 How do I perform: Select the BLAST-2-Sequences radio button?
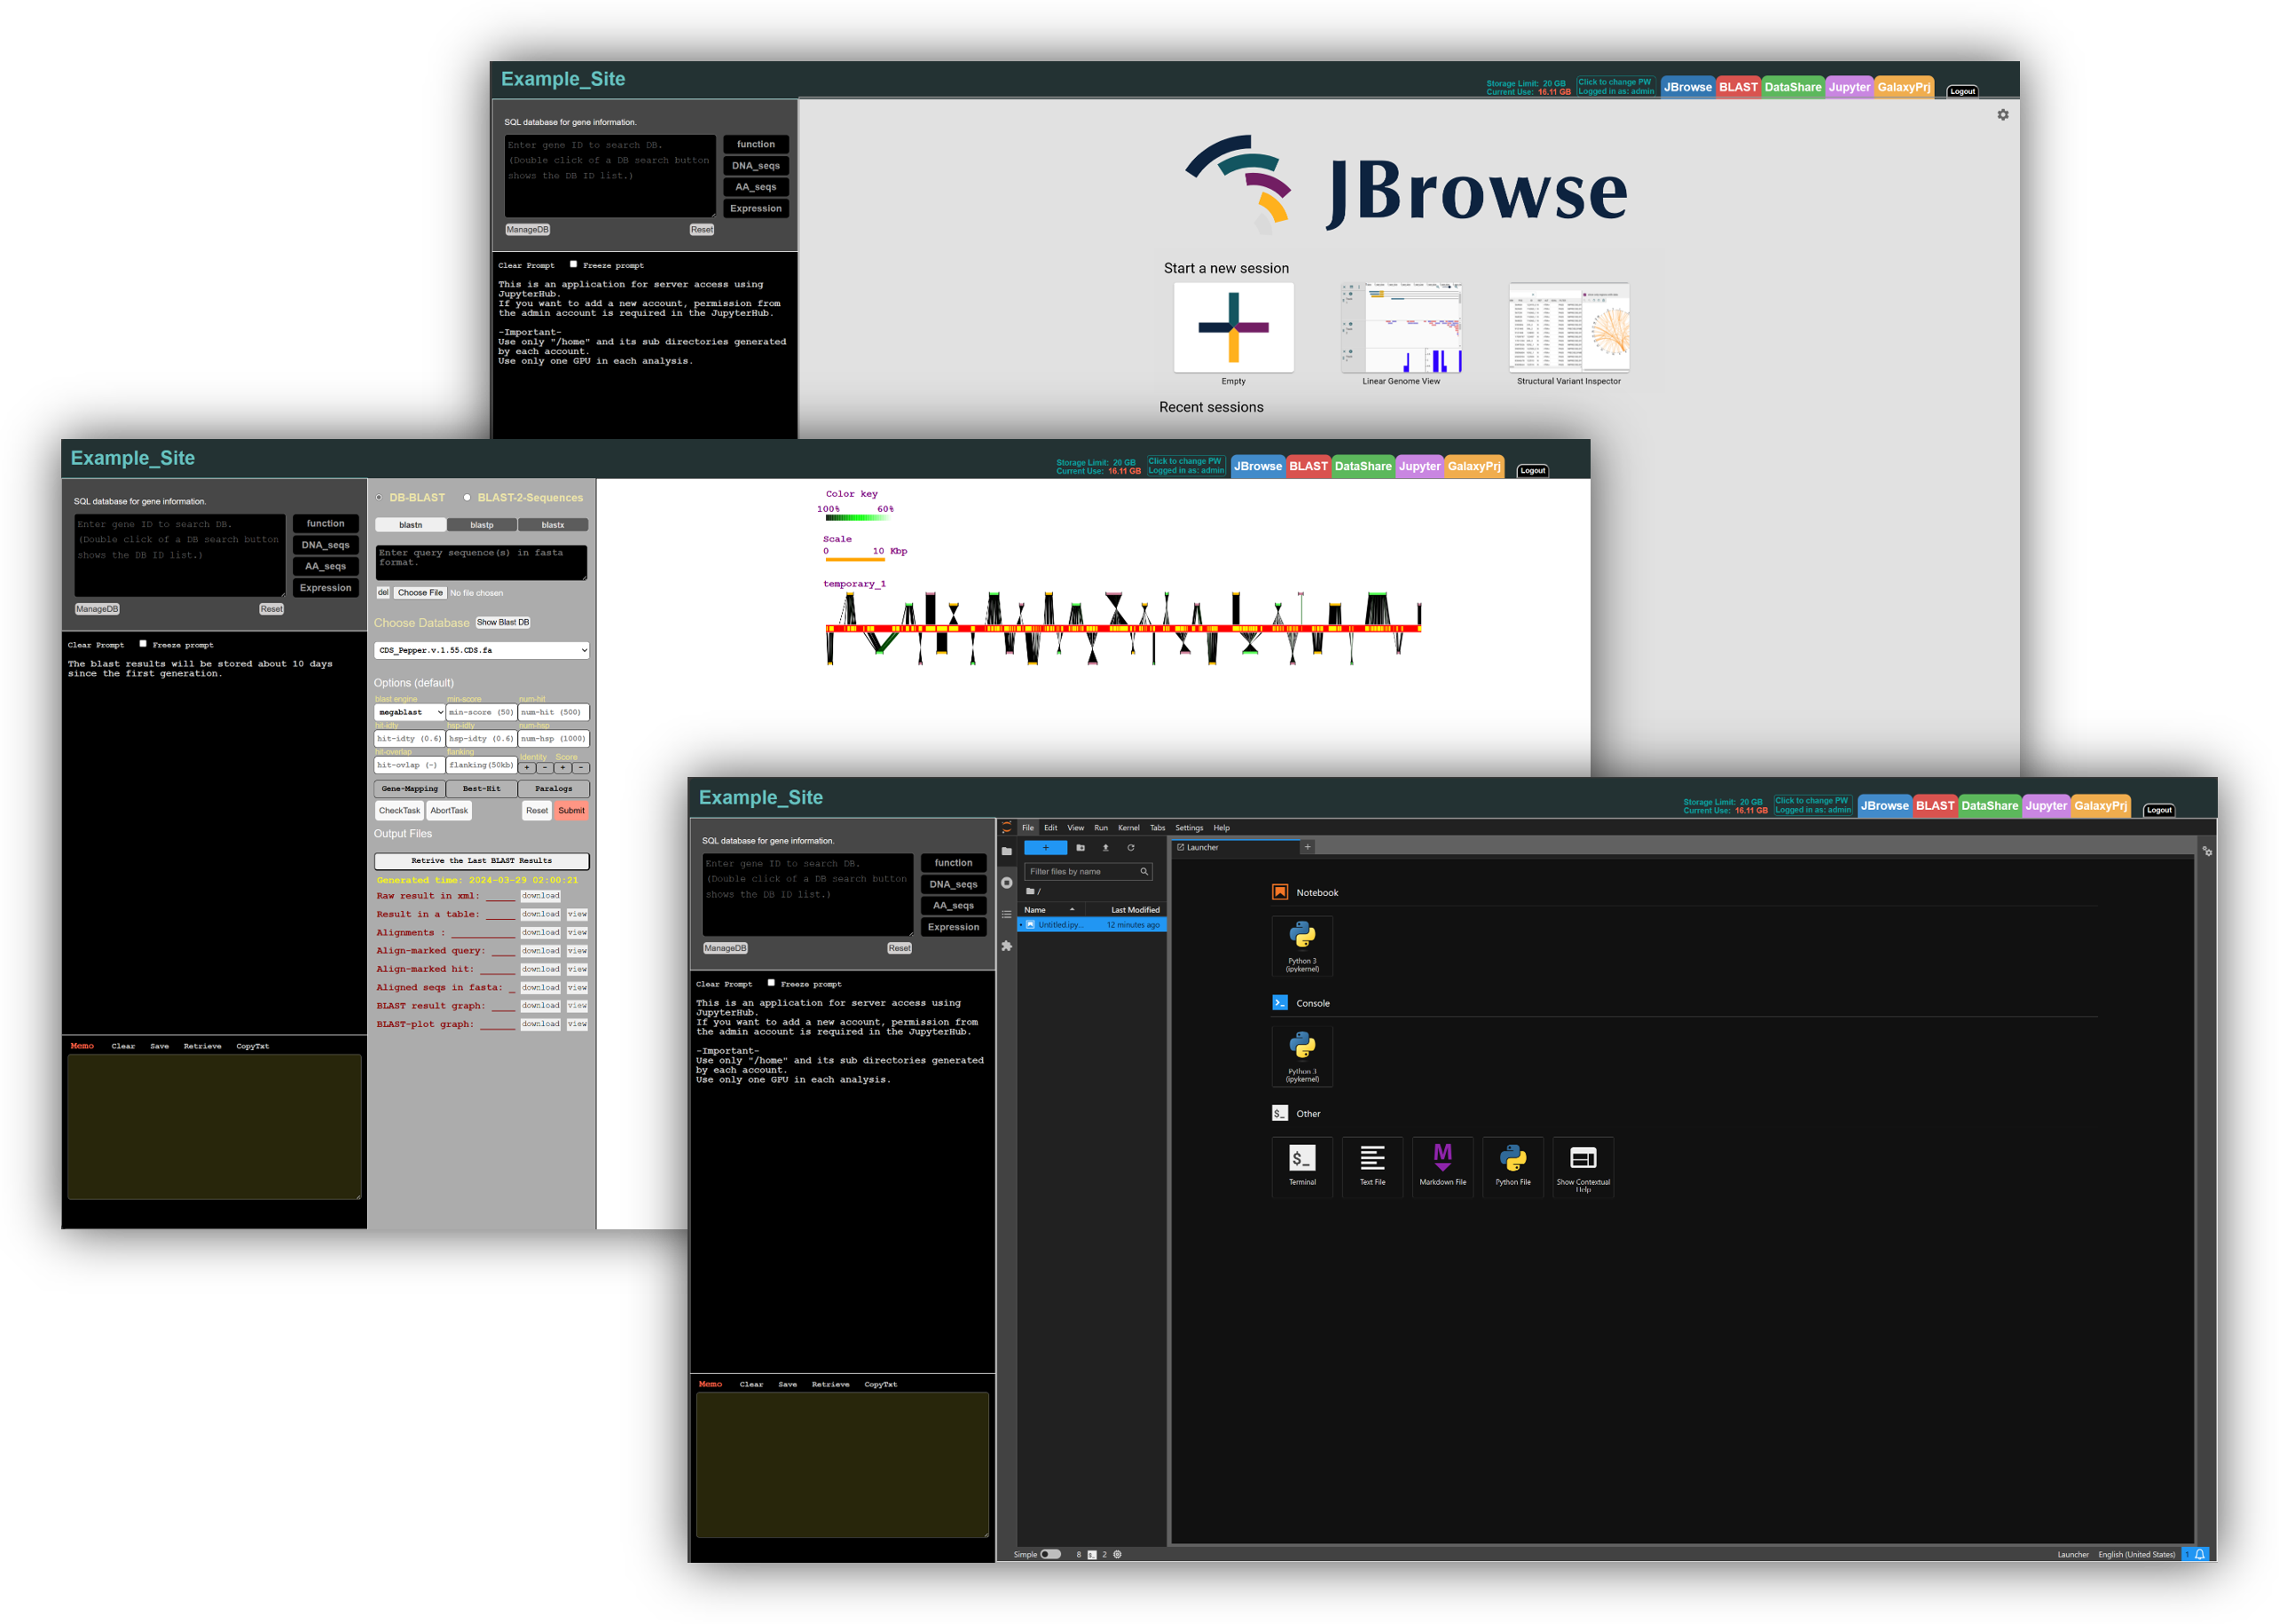click(x=467, y=497)
